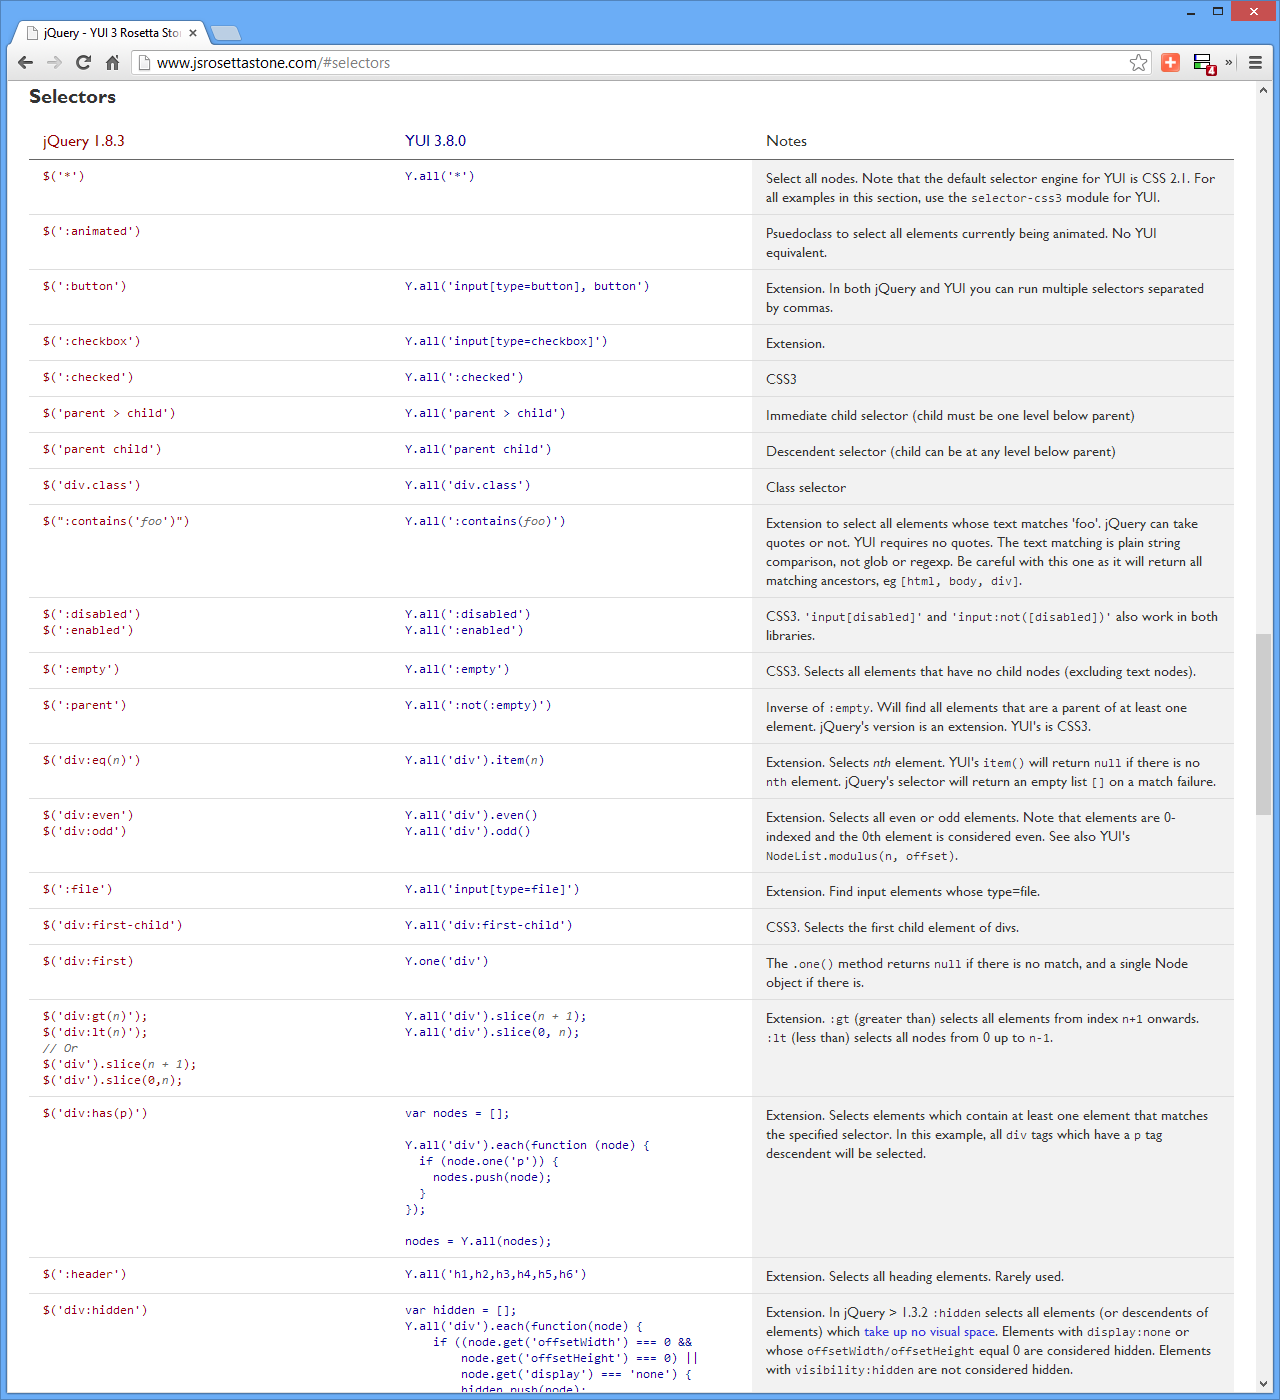Click Y.all('input[type=button], button') code
Viewport: 1280px width, 1400px height.
tap(527, 286)
